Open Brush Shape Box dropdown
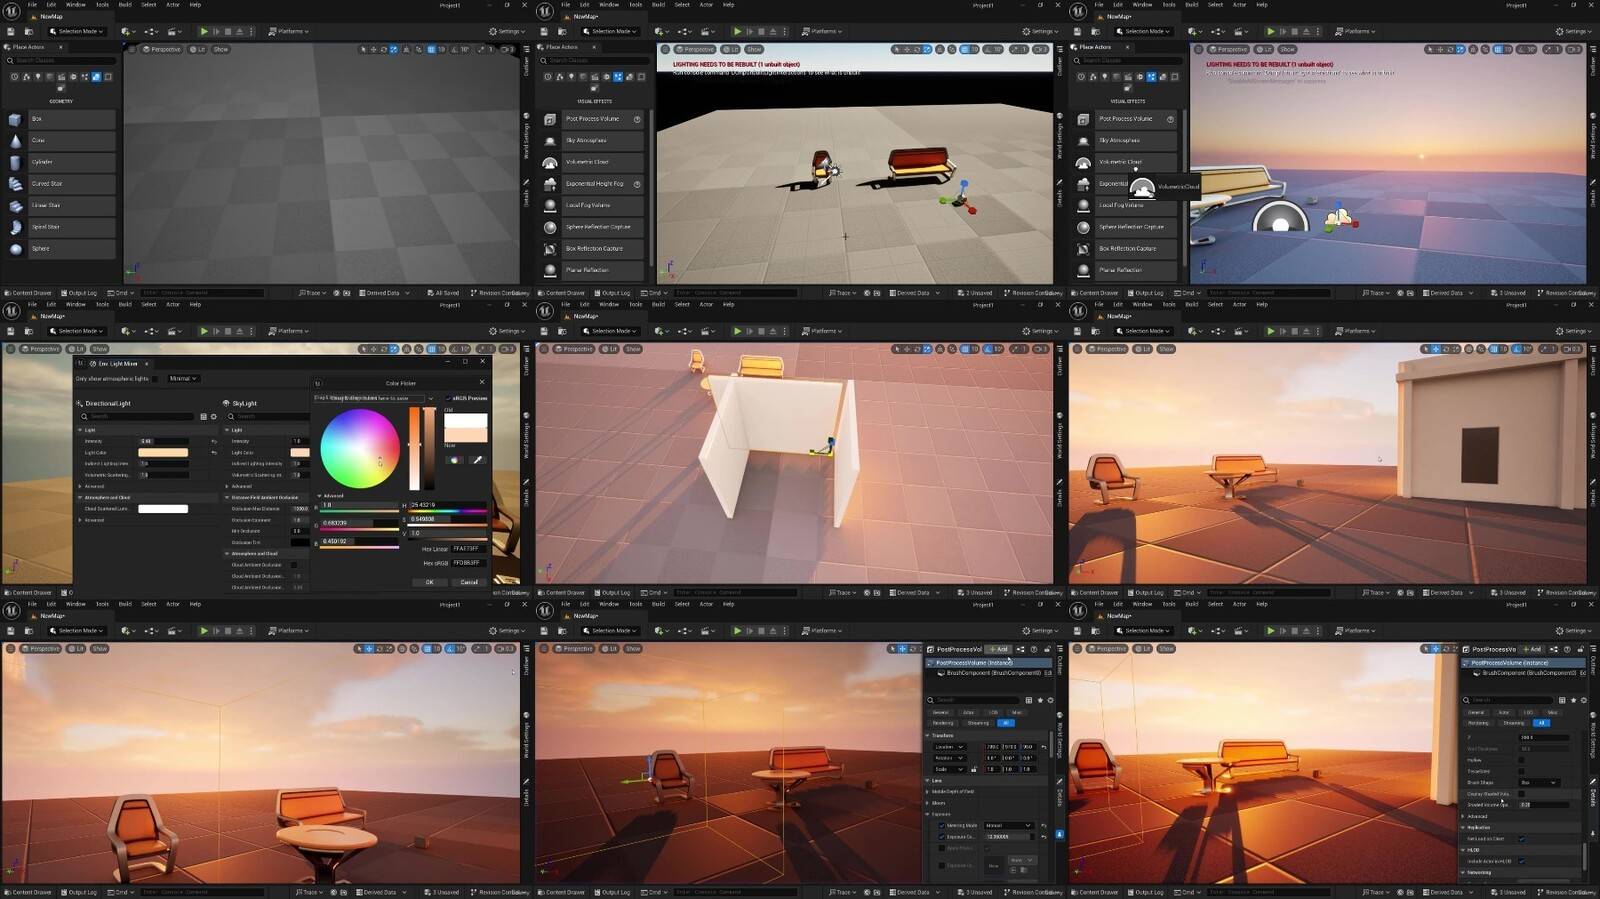Viewport: 1600px width, 899px height. click(1538, 782)
